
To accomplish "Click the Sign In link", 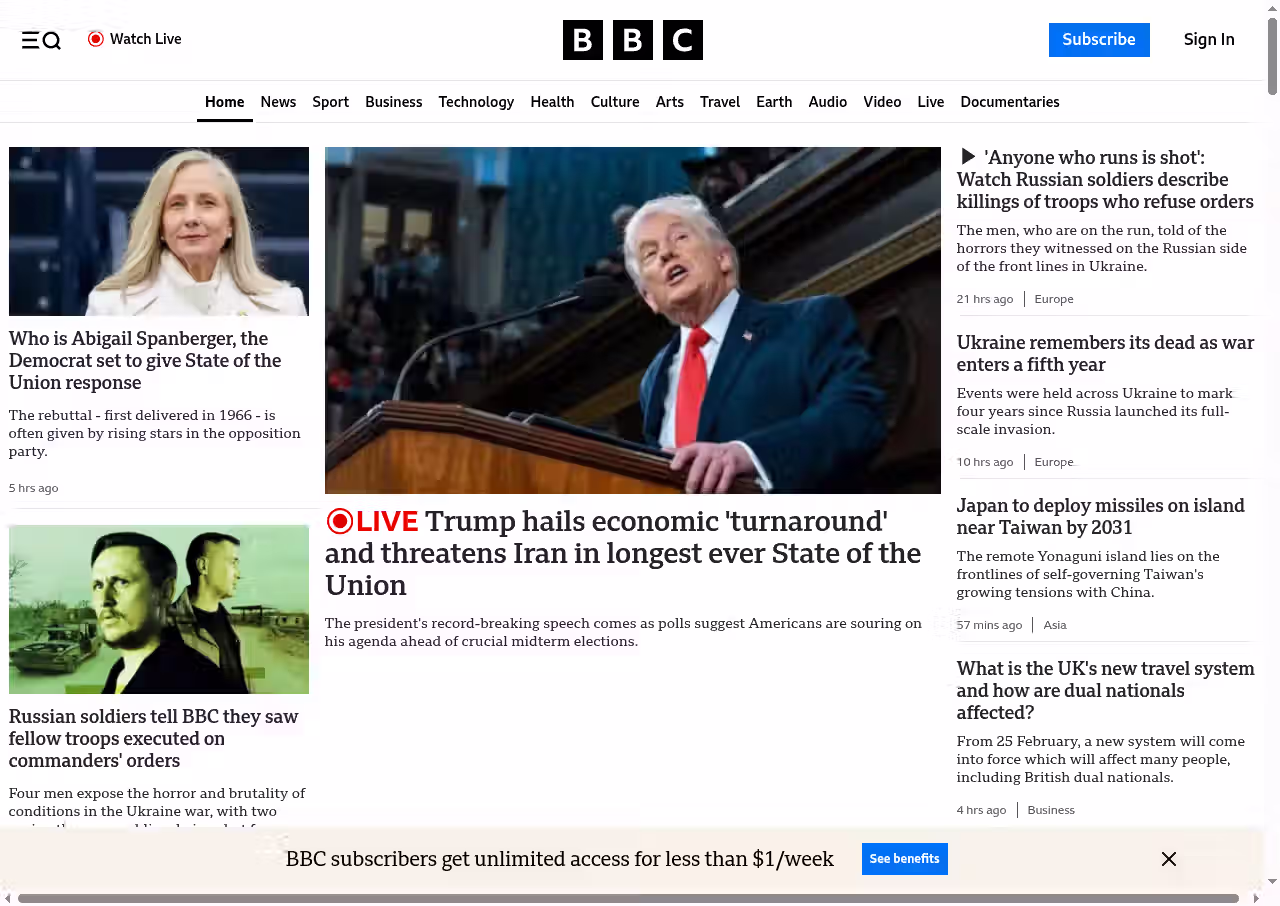I will [1208, 40].
